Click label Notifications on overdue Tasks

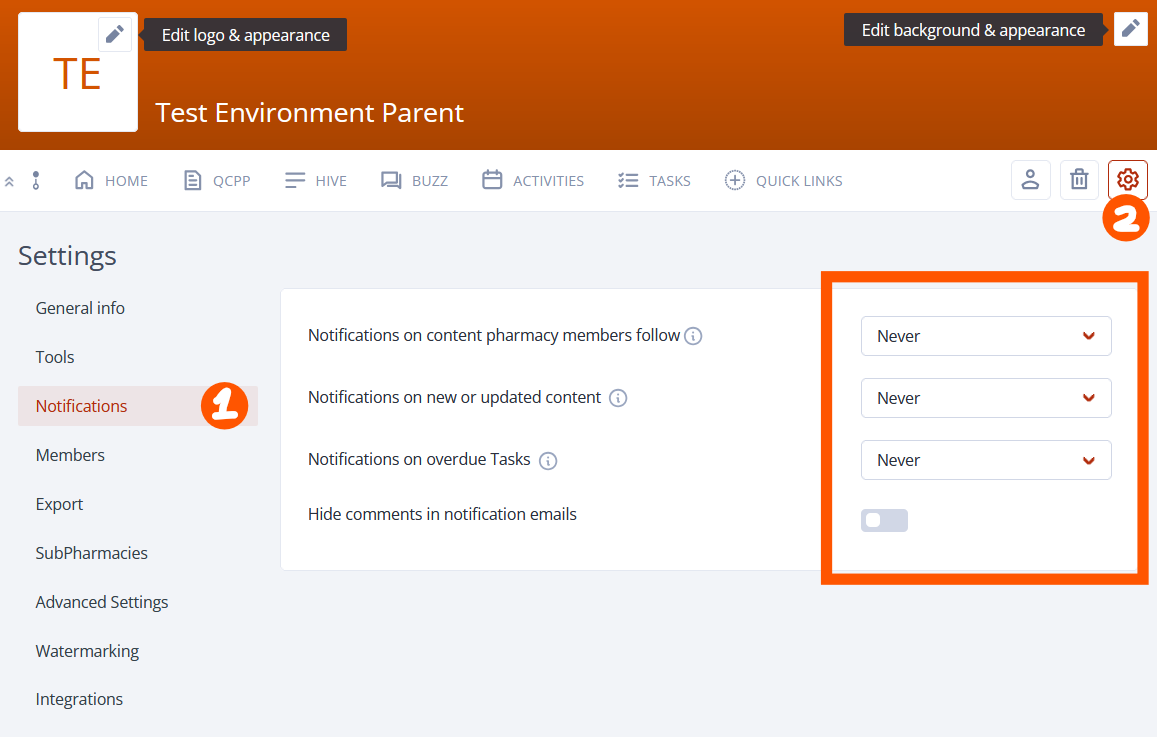(x=419, y=459)
